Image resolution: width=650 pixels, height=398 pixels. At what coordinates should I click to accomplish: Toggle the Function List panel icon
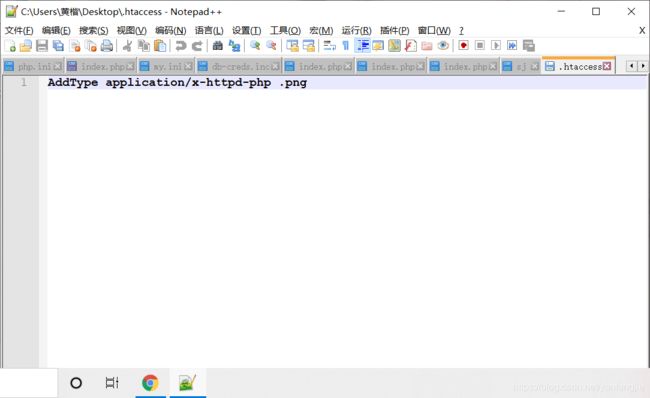click(410, 46)
